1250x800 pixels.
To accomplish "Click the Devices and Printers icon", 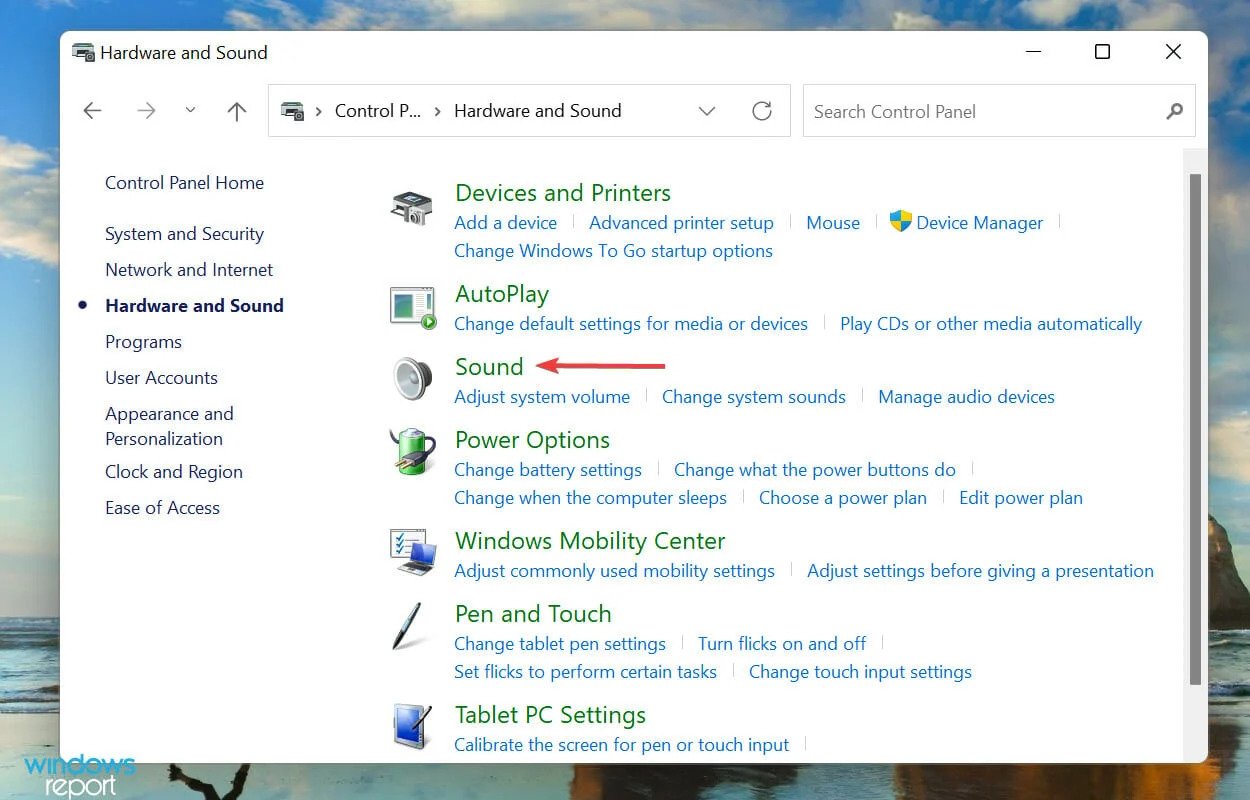I will [x=411, y=208].
